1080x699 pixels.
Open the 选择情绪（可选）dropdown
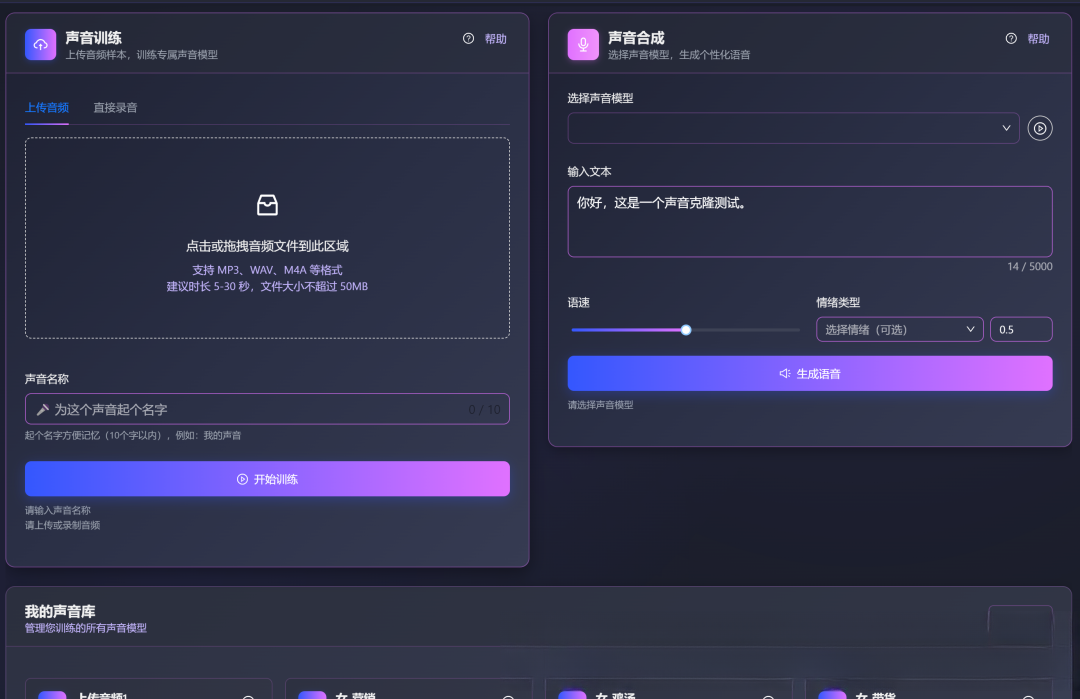point(899,328)
